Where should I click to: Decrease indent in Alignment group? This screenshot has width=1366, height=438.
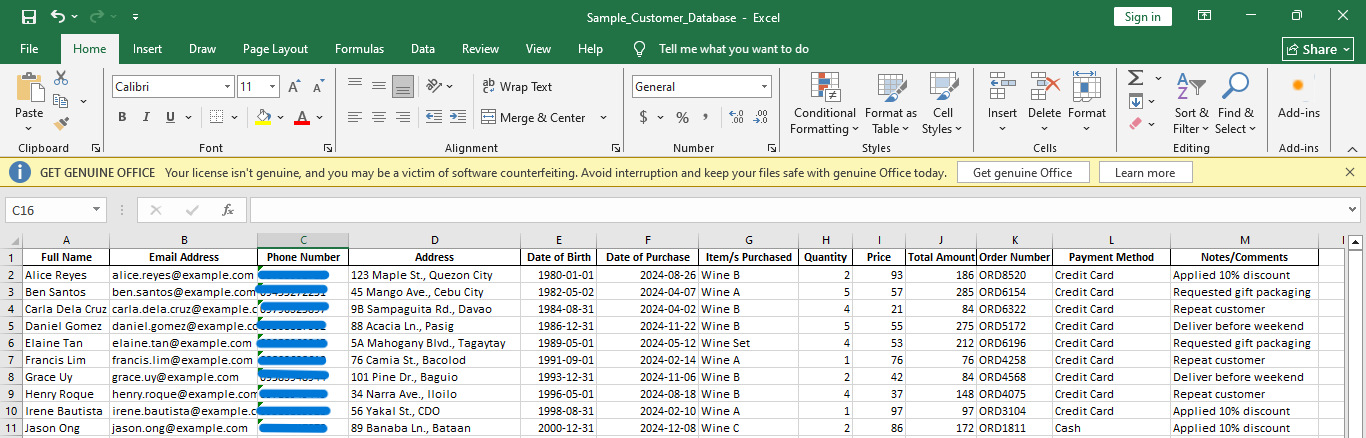[x=433, y=117]
